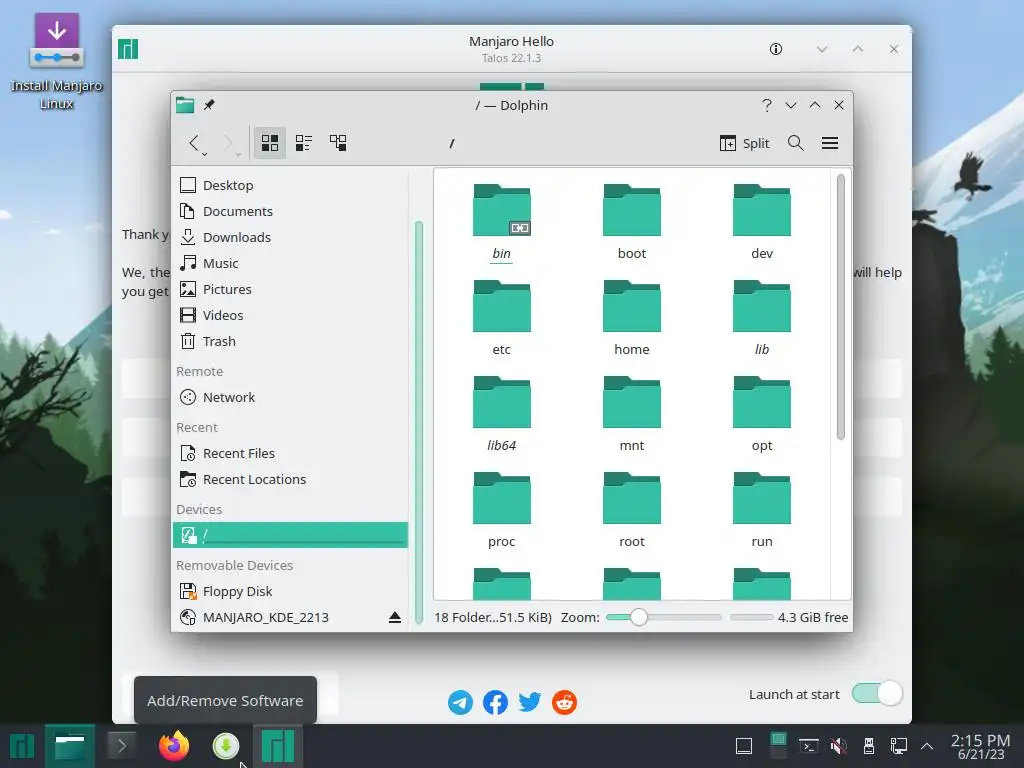
Task: Launch Firefox from the taskbar
Action: (174, 746)
